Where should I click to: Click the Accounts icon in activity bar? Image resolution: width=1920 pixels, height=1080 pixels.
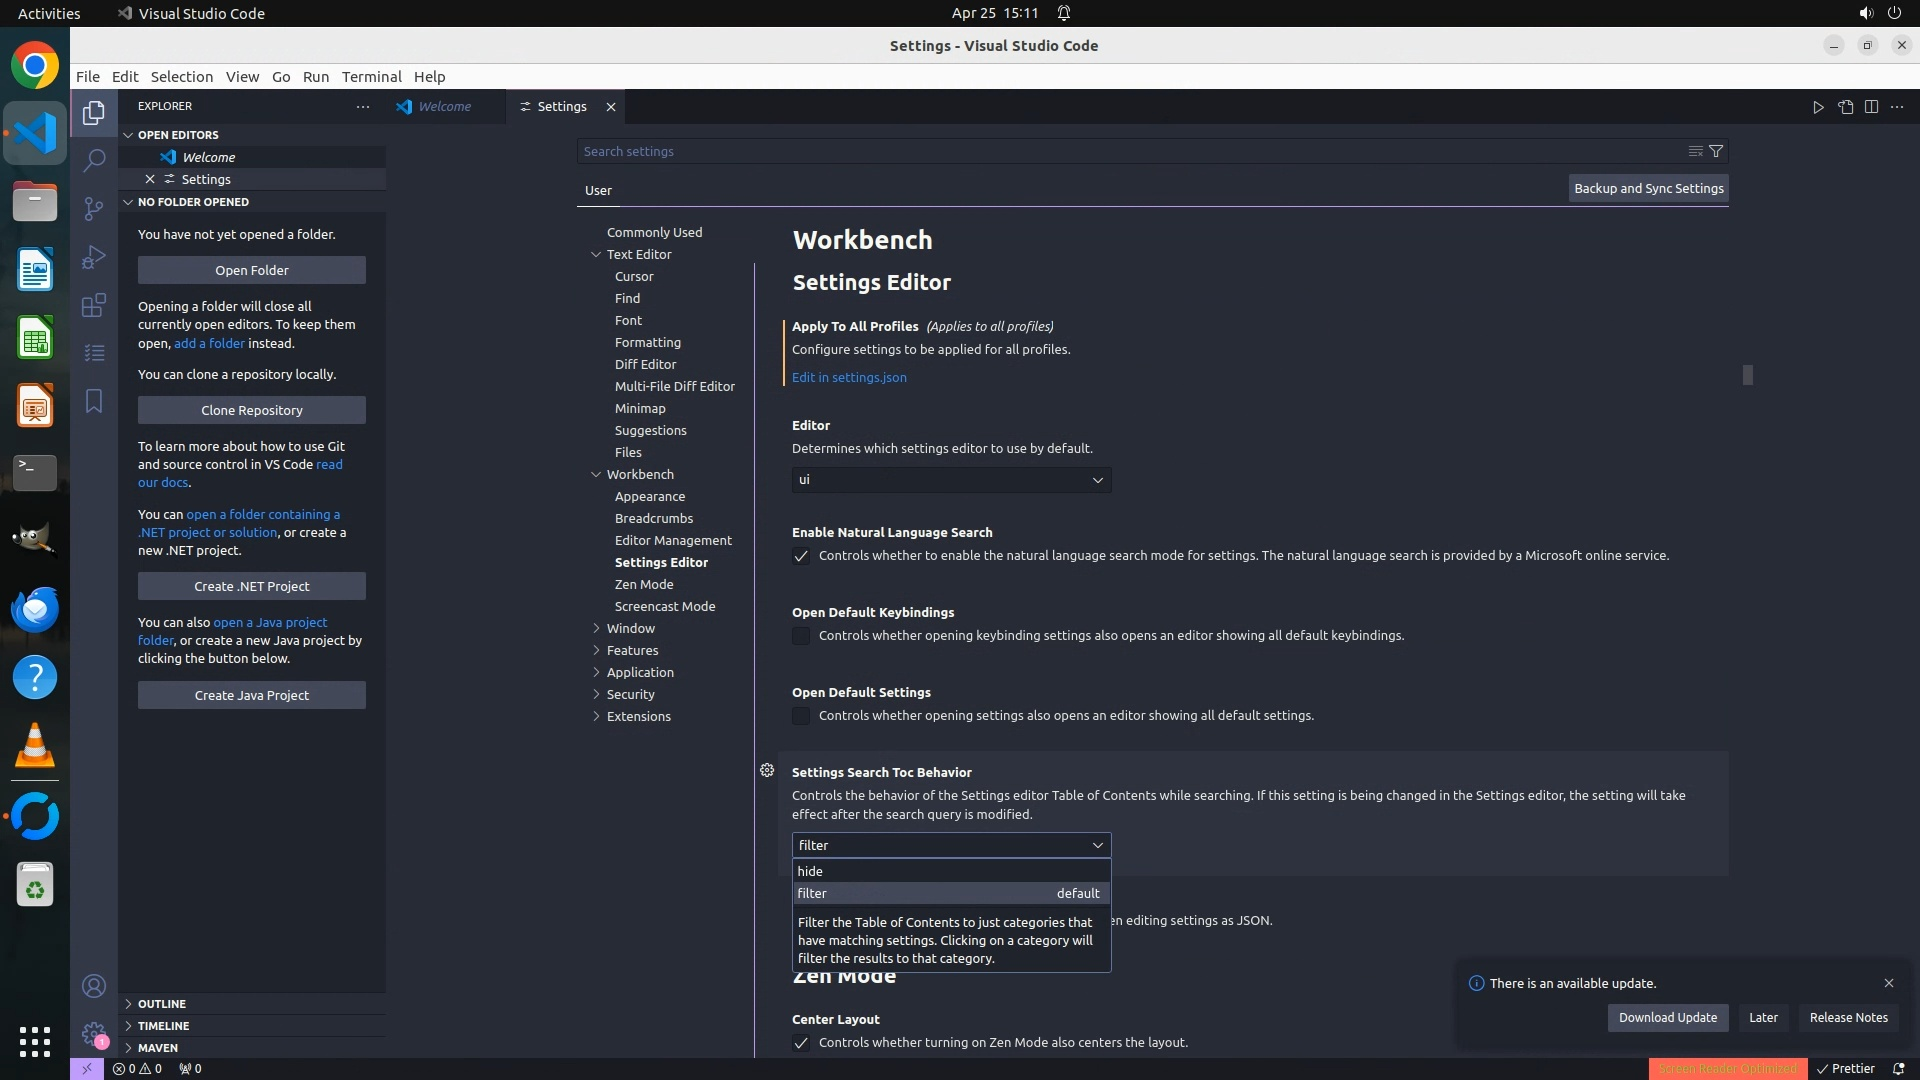click(94, 986)
